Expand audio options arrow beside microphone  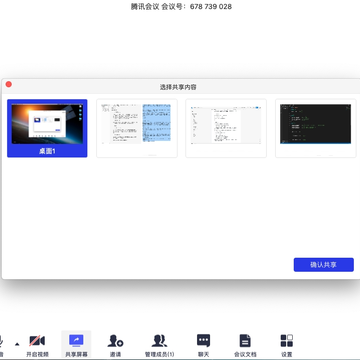coord(17,344)
